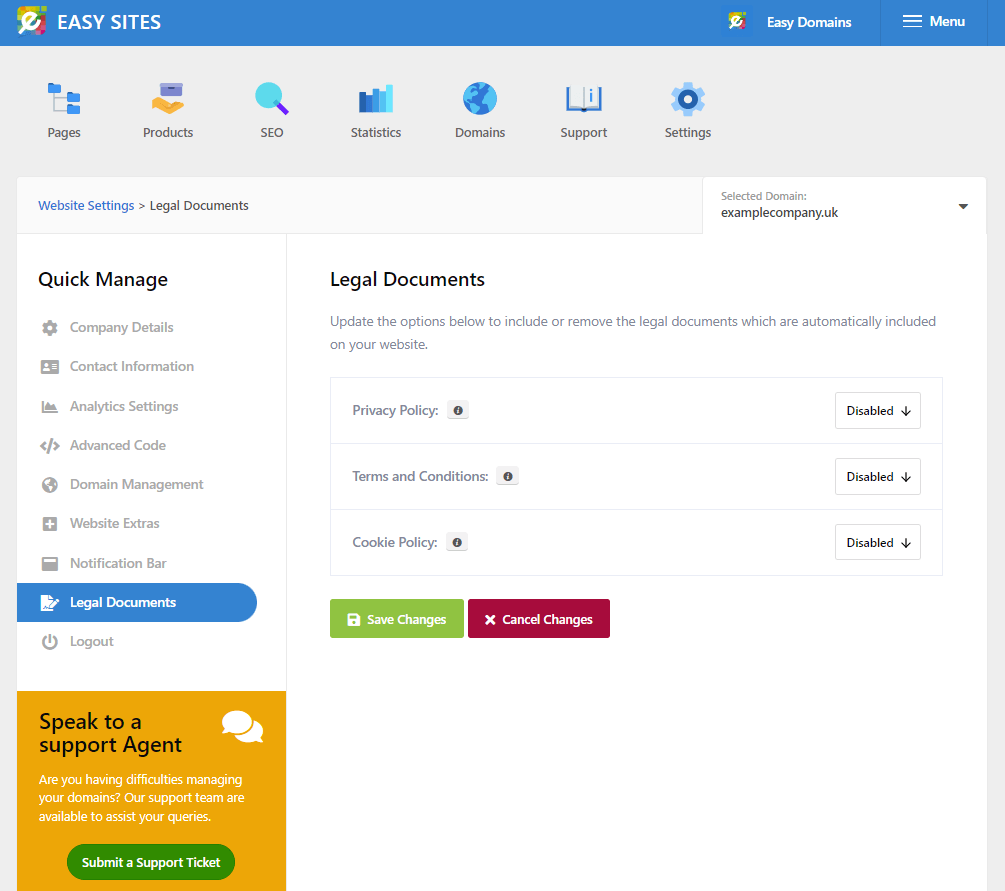Open Analytics Settings in Quick Manage

124,406
